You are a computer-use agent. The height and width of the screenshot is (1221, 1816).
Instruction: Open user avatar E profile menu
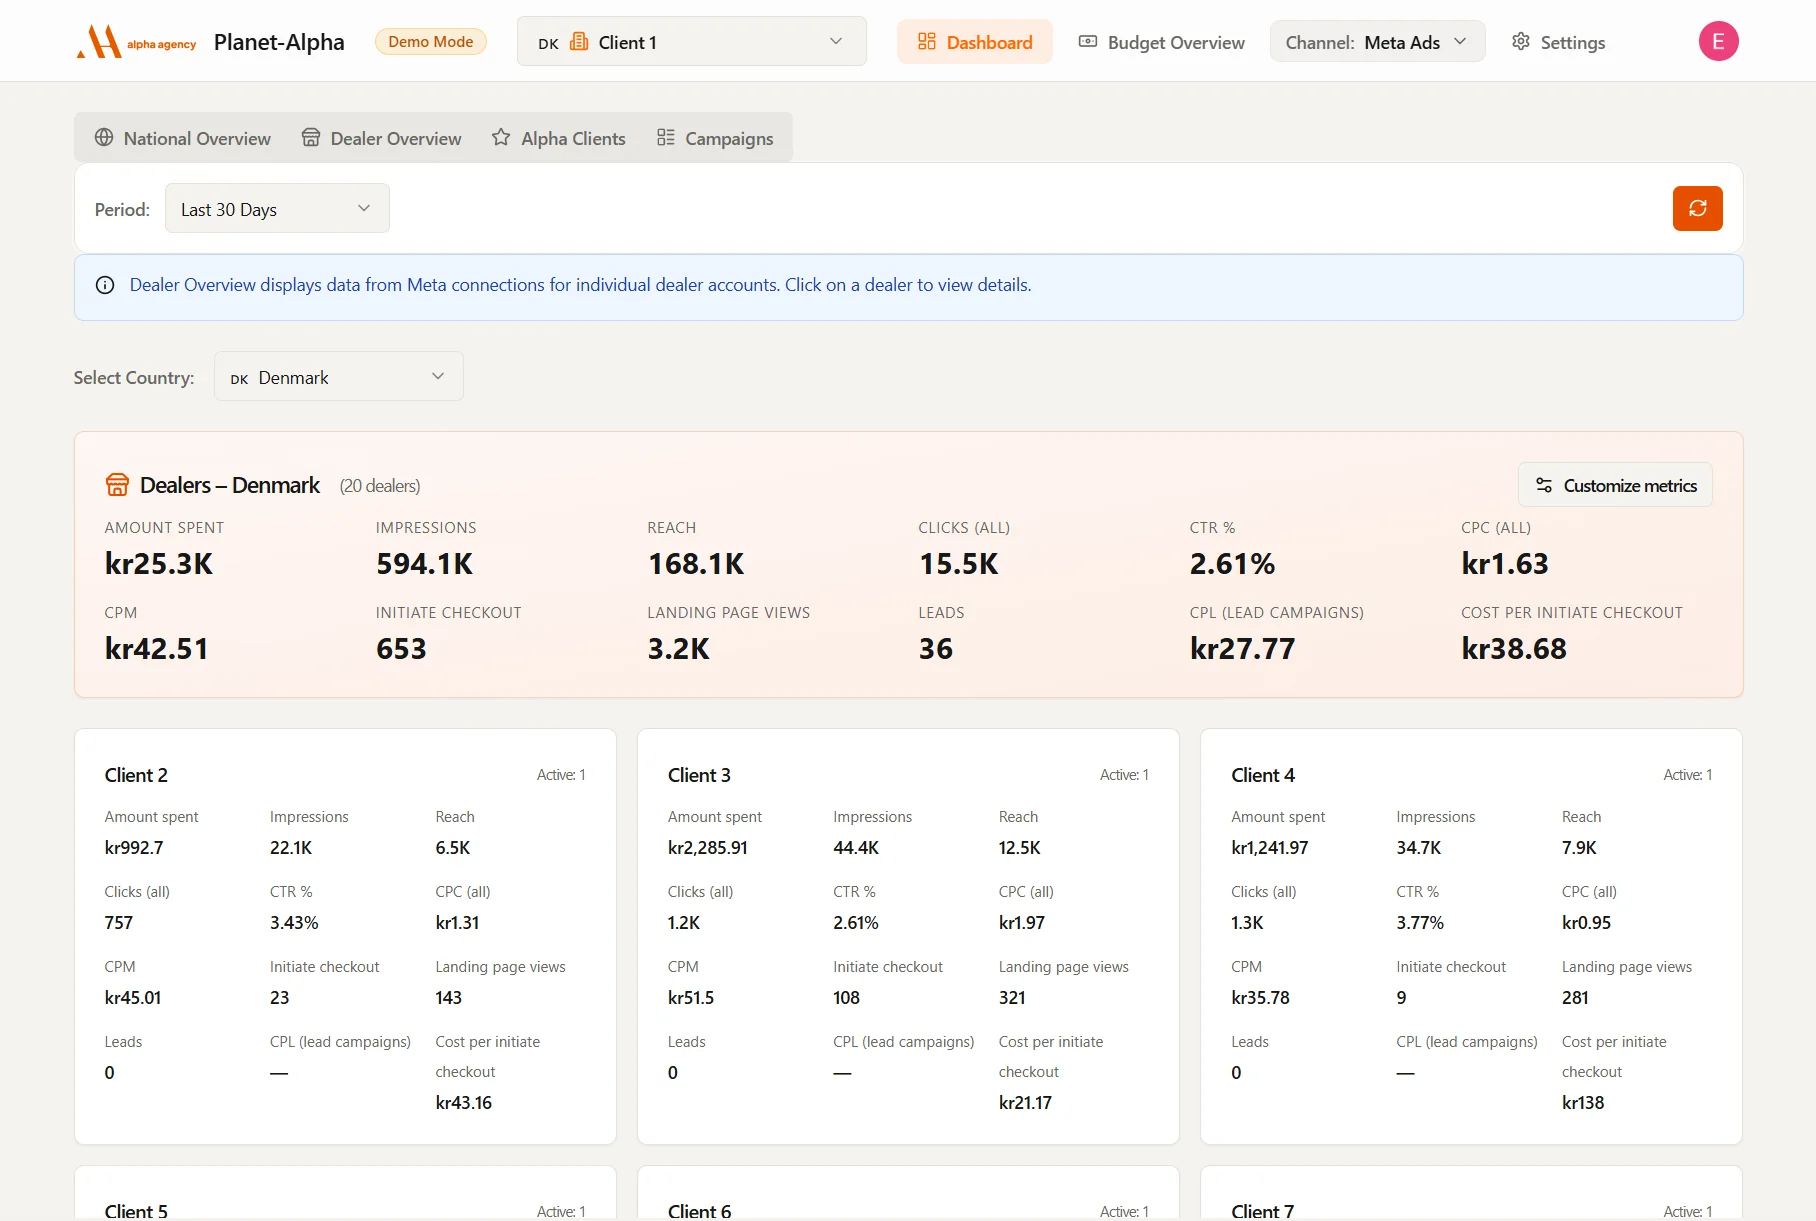coord(1718,41)
